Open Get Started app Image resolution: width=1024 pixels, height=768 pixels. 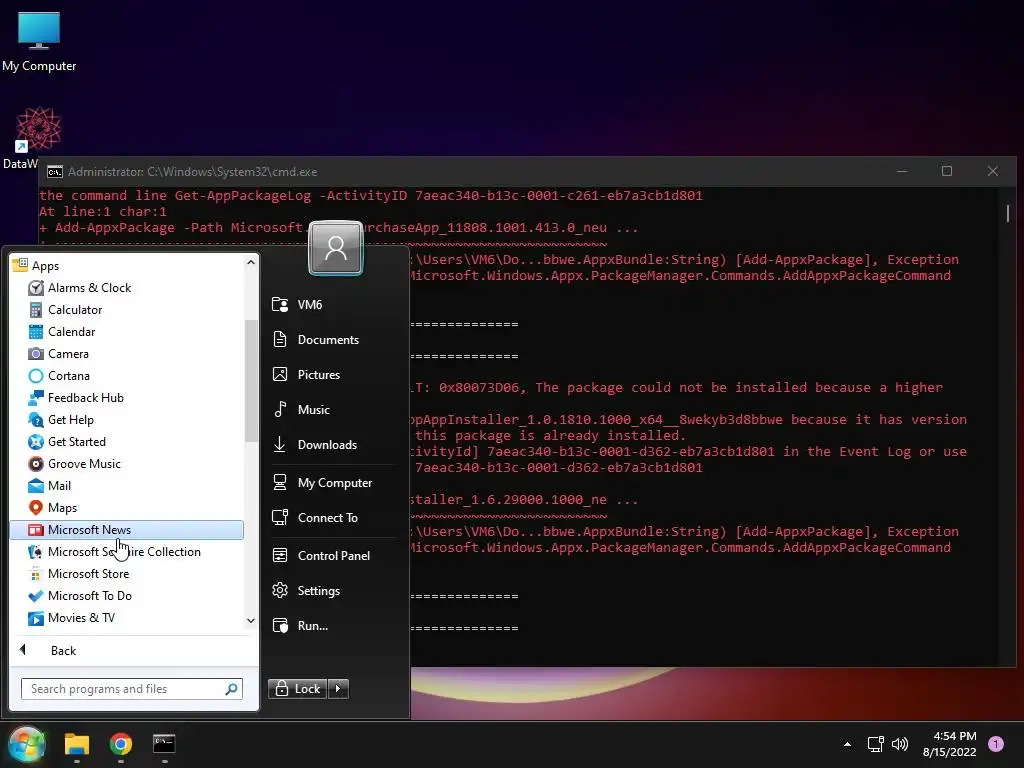coord(127,441)
